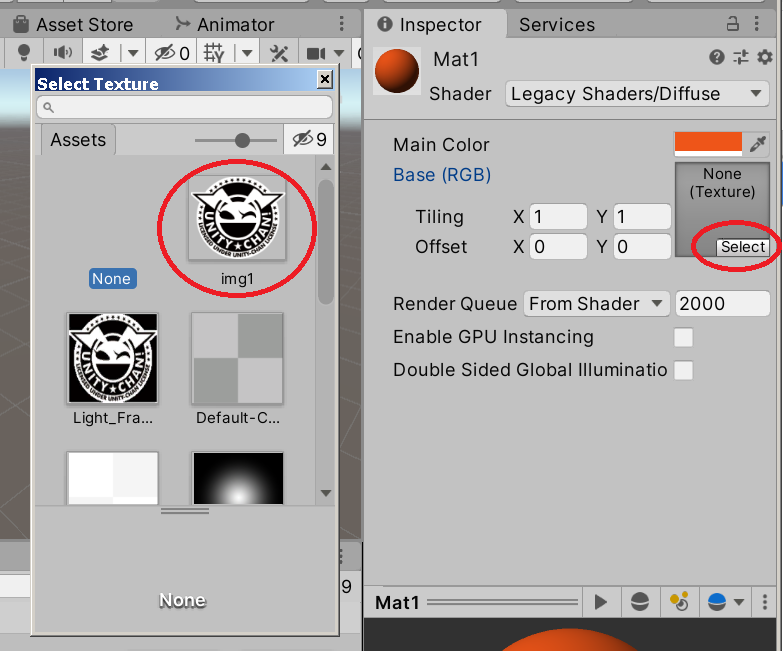Open Render Queue From Shader dropdown
This screenshot has height=651, width=783.
click(x=596, y=304)
